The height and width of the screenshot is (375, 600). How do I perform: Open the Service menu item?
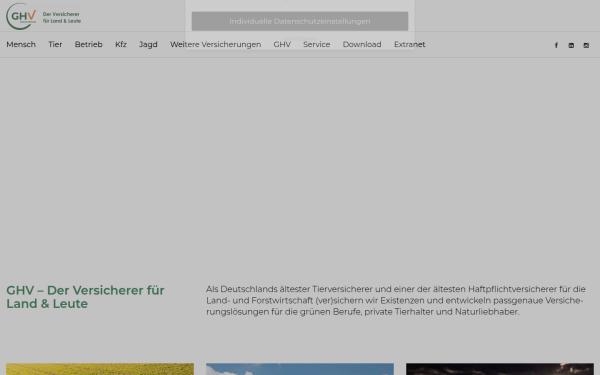316,44
